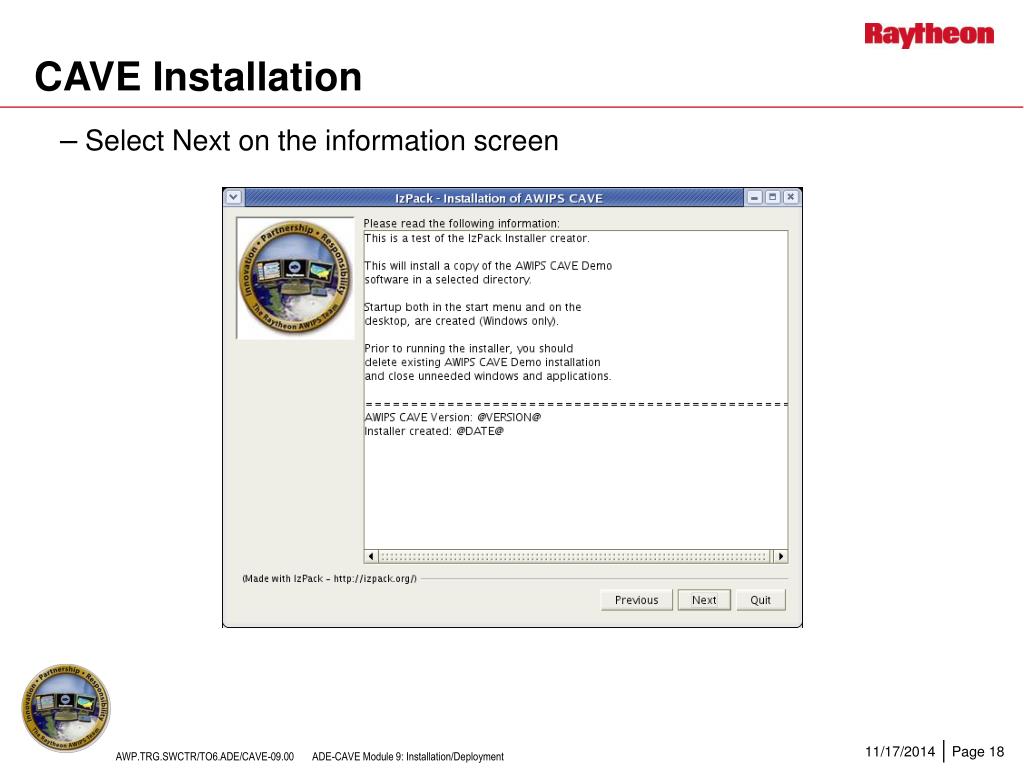
Task: Click the AWIPS team emblem in slide footer
Action: 66,707
